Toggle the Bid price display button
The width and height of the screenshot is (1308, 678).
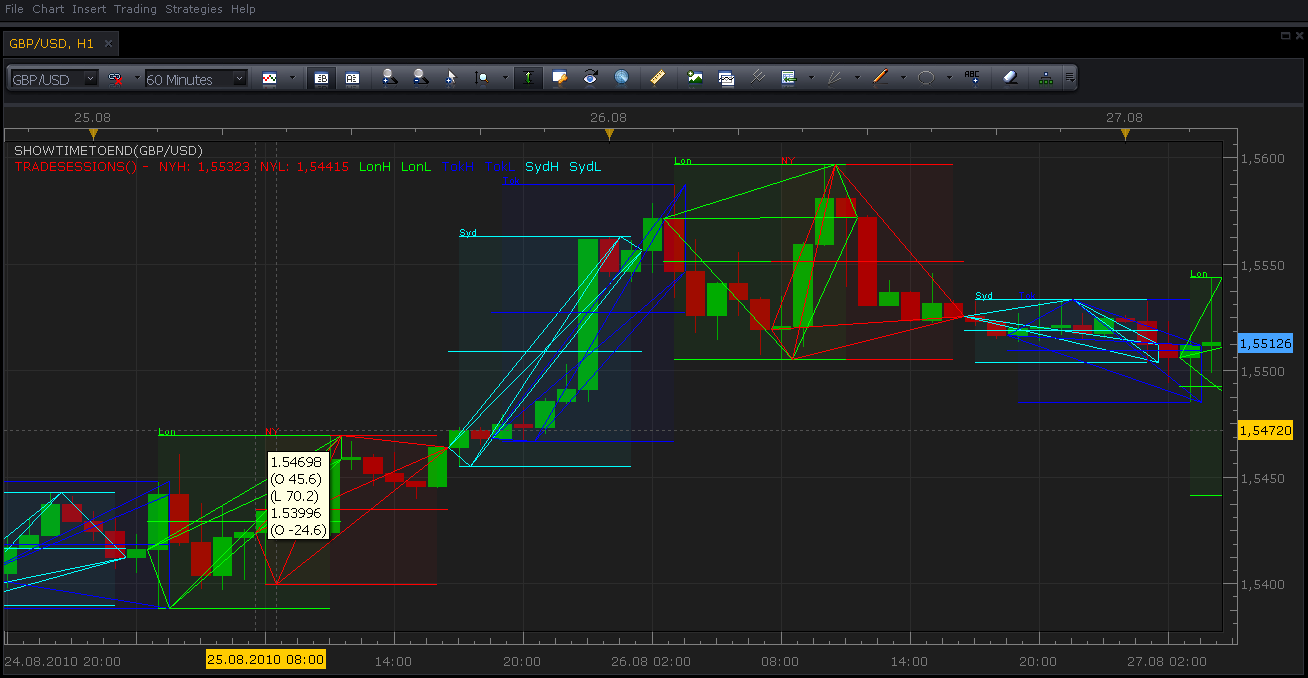tap(322, 78)
